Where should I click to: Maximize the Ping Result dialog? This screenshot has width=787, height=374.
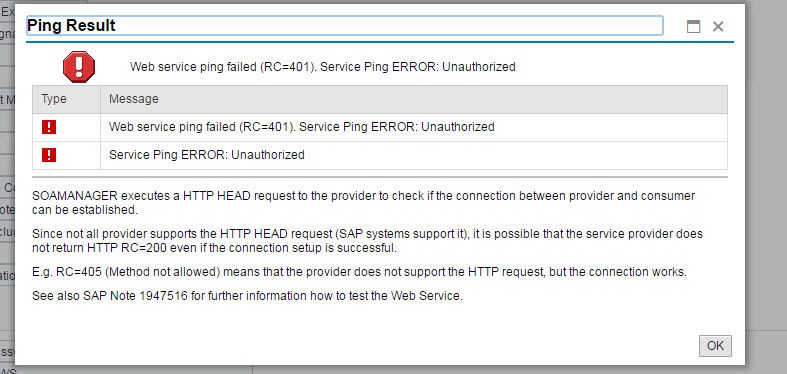[693, 27]
